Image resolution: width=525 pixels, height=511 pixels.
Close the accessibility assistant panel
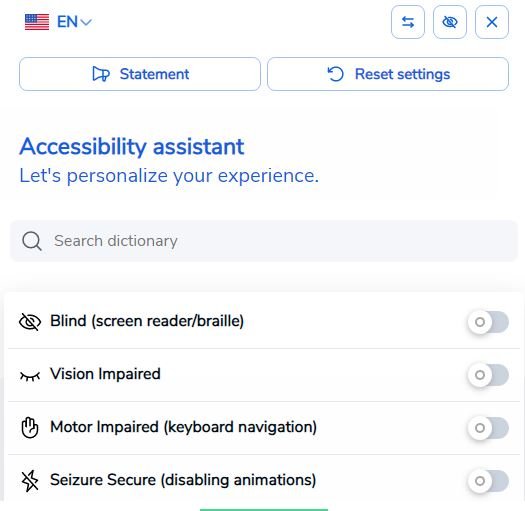tap(492, 22)
